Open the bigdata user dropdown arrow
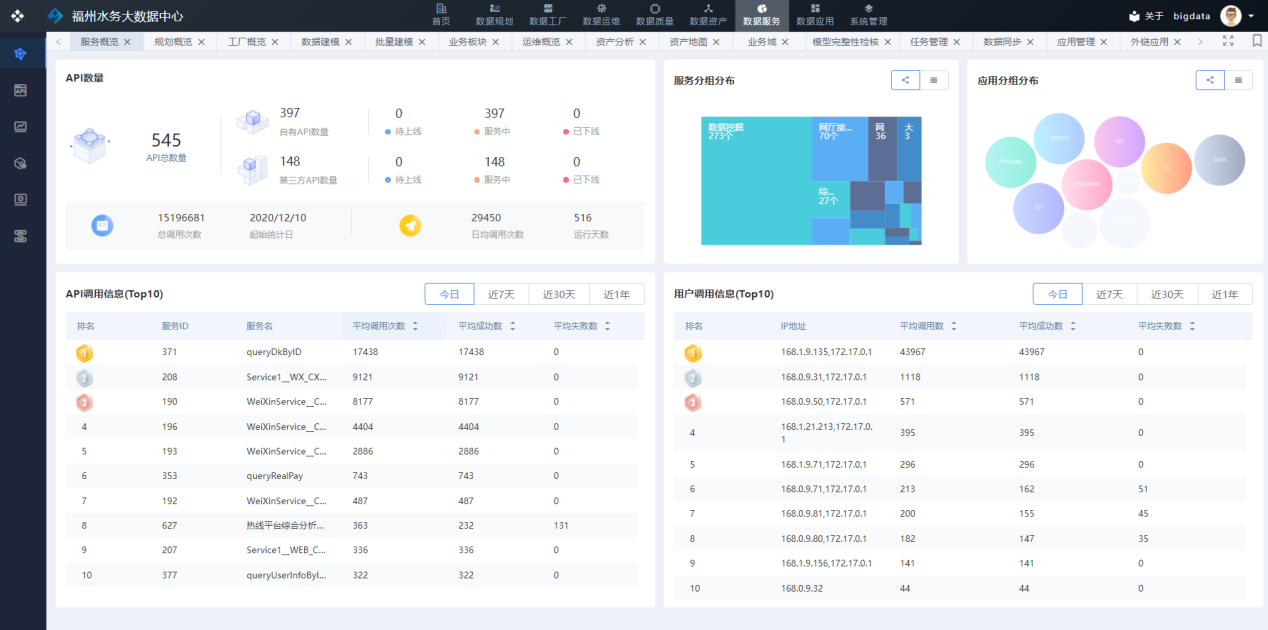Image resolution: width=1268 pixels, height=630 pixels. point(1251,16)
